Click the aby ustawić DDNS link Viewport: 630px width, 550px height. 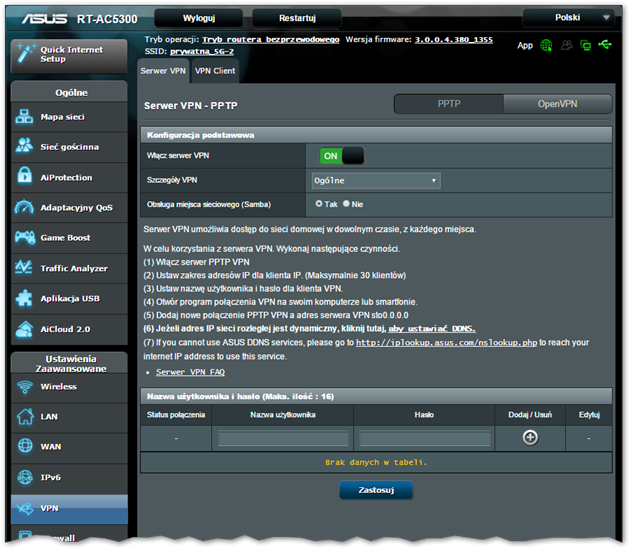[x=432, y=329]
